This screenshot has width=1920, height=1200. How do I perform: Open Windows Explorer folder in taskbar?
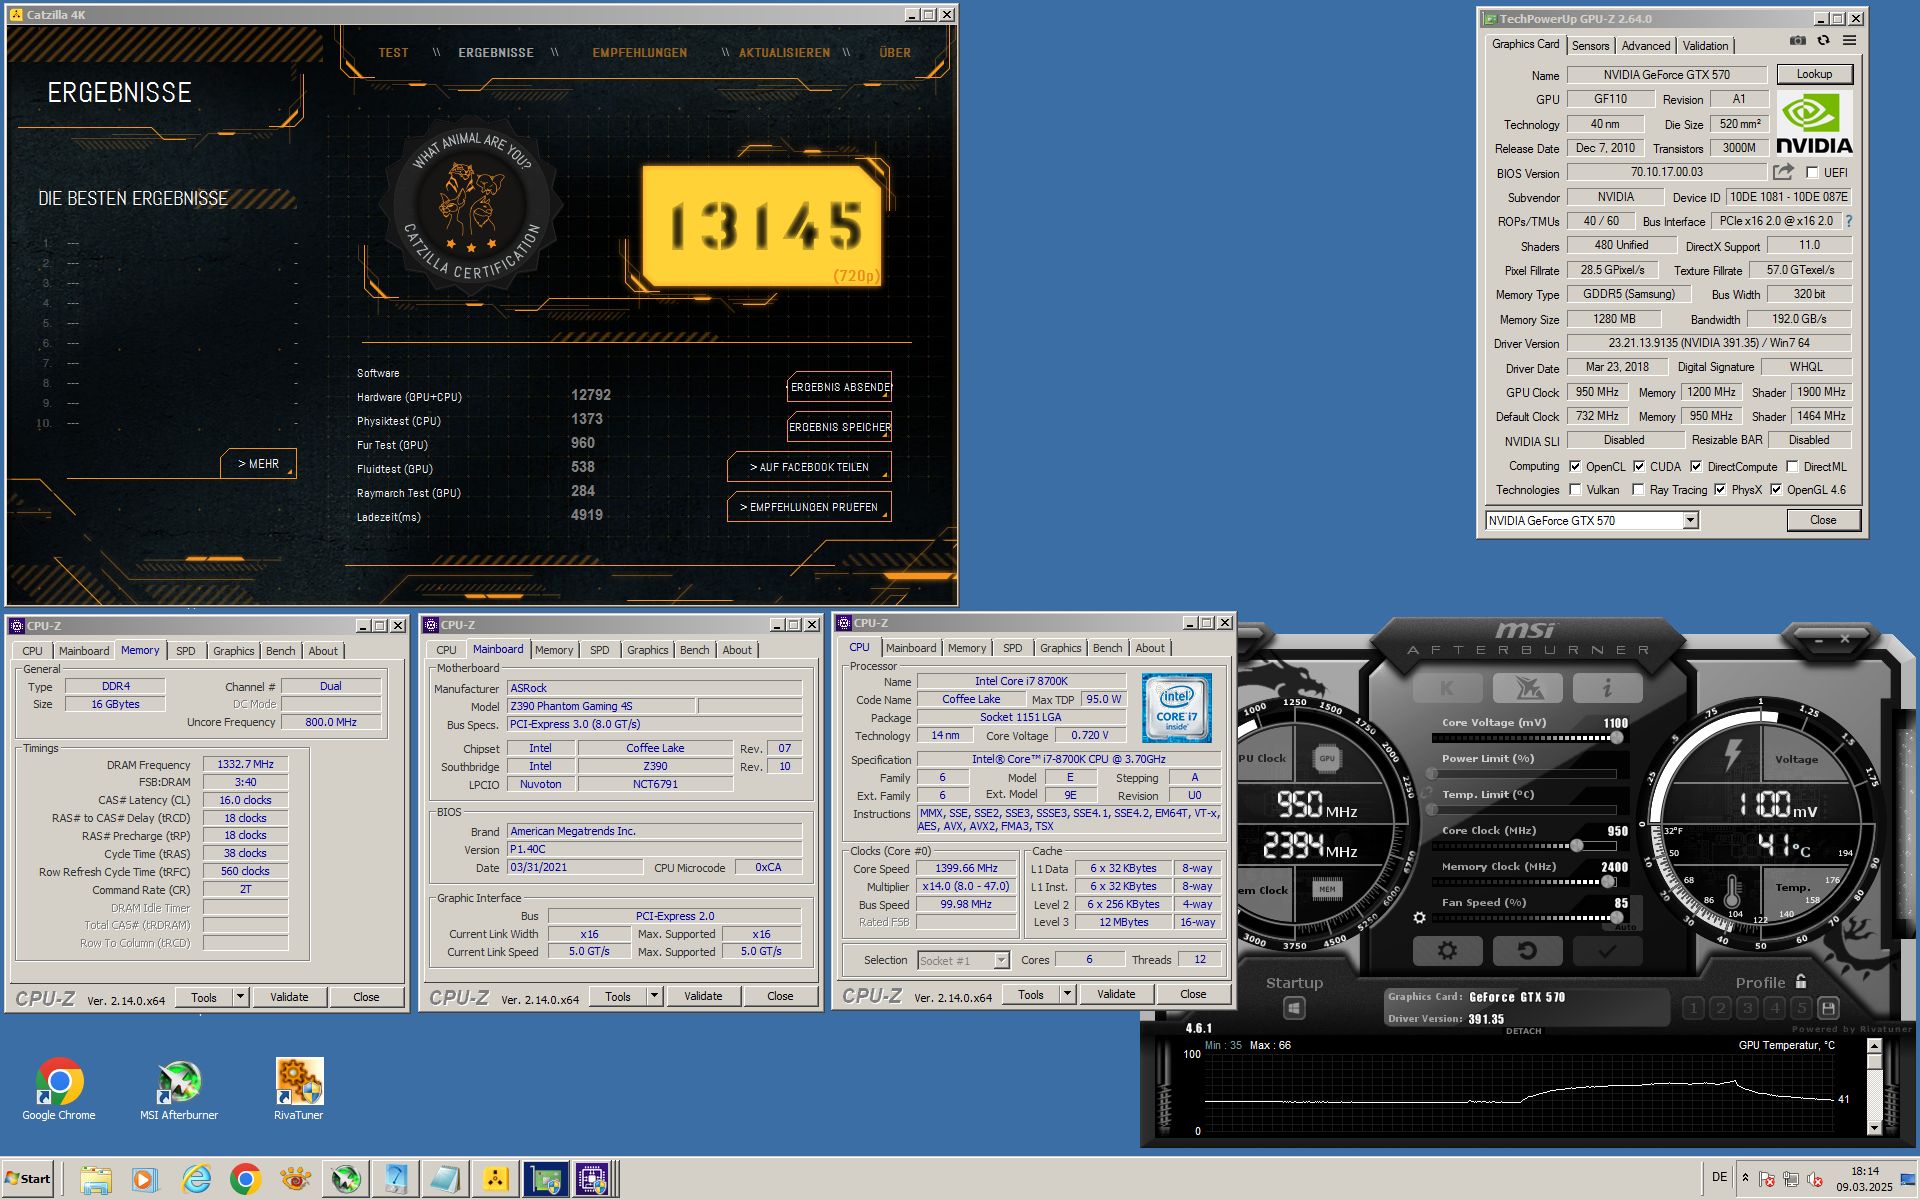point(96,1179)
